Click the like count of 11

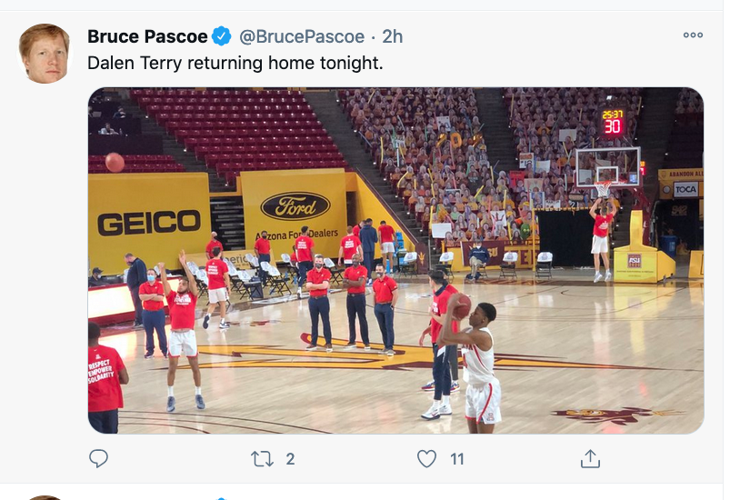click(x=457, y=459)
